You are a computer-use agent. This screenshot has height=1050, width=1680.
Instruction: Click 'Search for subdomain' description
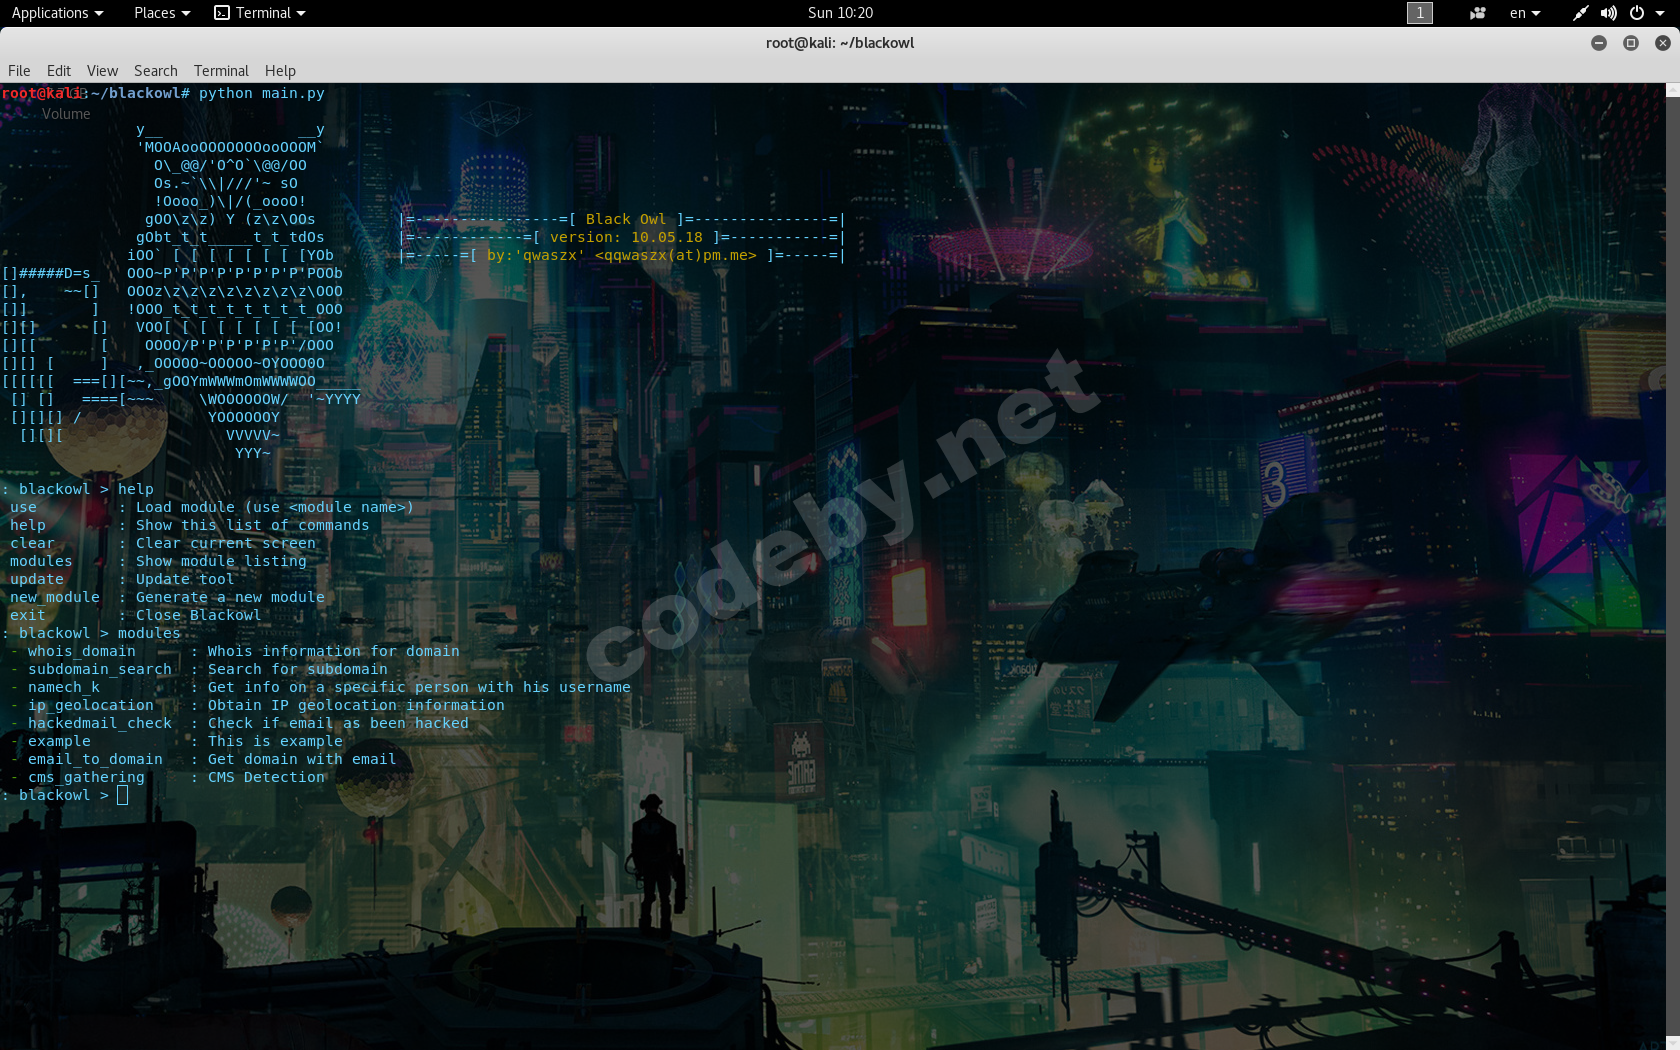point(298,669)
